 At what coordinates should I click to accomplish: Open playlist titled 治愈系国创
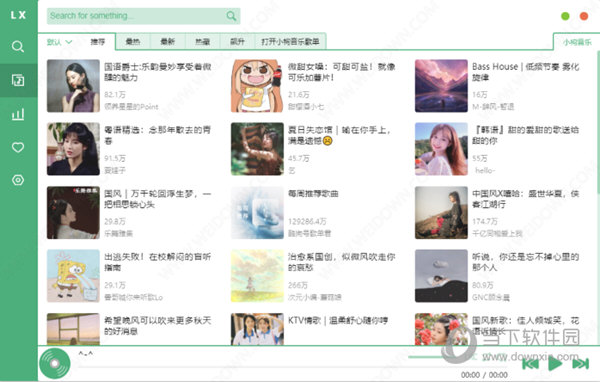341,262
